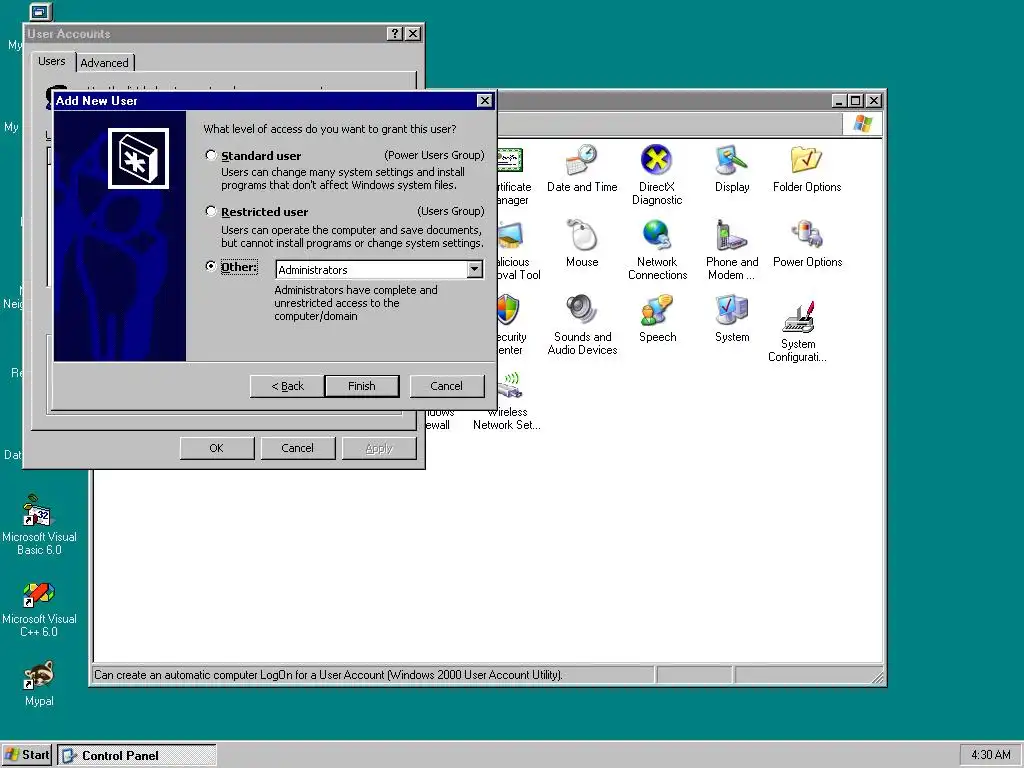Click the system tray clock 4:30 AM

pyautogui.click(x=991, y=755)
